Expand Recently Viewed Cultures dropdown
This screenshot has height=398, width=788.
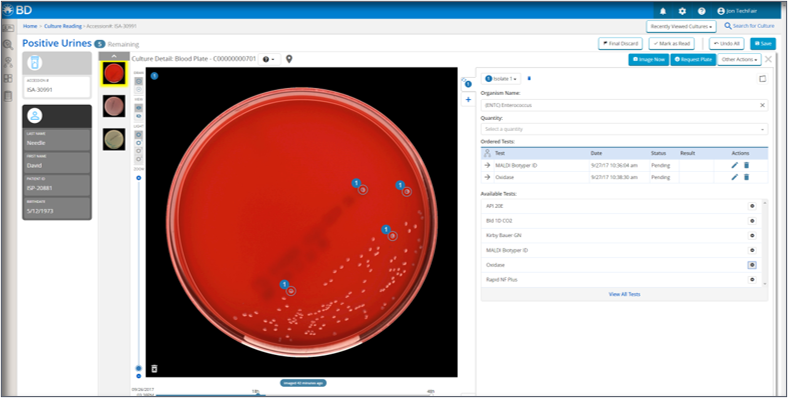point(681,26)
